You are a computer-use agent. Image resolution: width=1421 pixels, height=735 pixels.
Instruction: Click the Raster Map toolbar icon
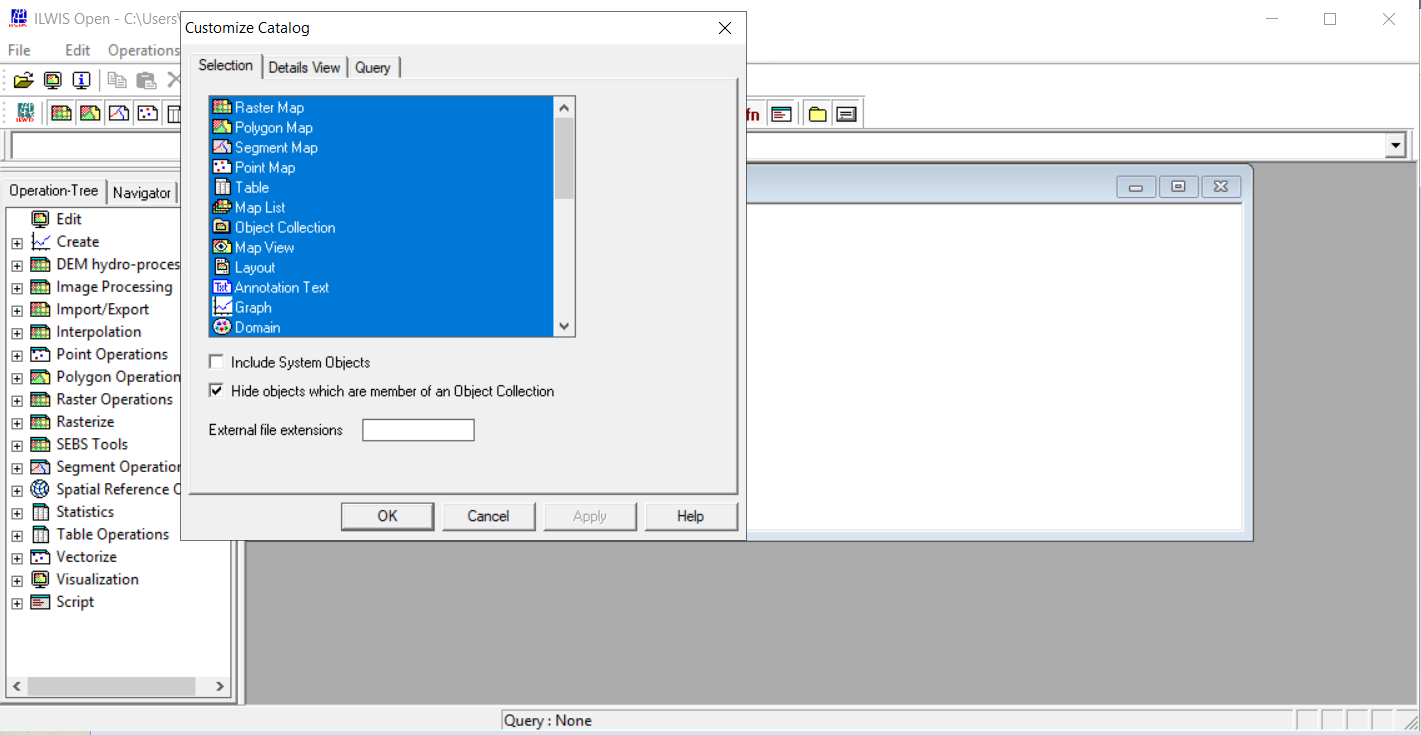61,114
